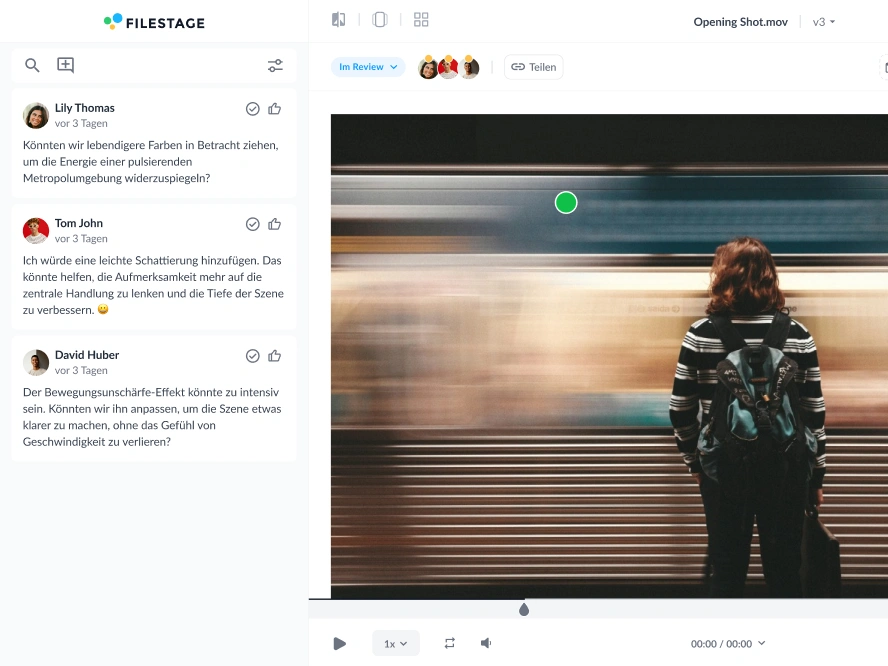Expand the 00:00 / 00:00 time format menu
This screenshot has width=888, height=666.
click(x=728, y=644)
